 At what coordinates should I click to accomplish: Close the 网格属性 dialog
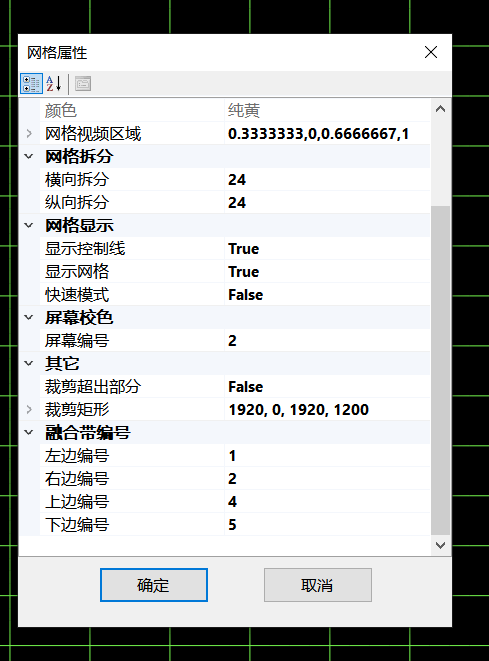click(431, 52)
